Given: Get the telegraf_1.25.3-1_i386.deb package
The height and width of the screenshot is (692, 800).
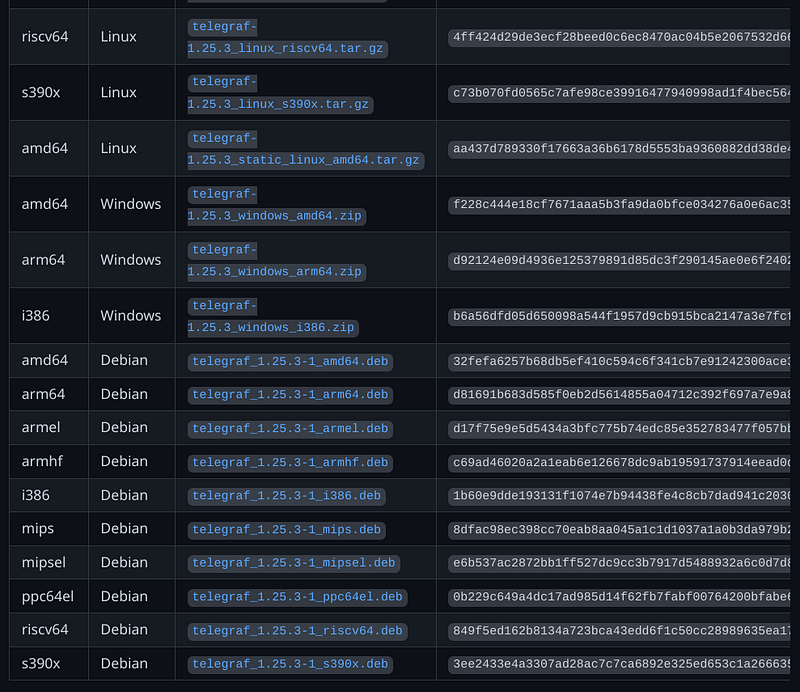Looking at the screenshot, I should 286,496.
